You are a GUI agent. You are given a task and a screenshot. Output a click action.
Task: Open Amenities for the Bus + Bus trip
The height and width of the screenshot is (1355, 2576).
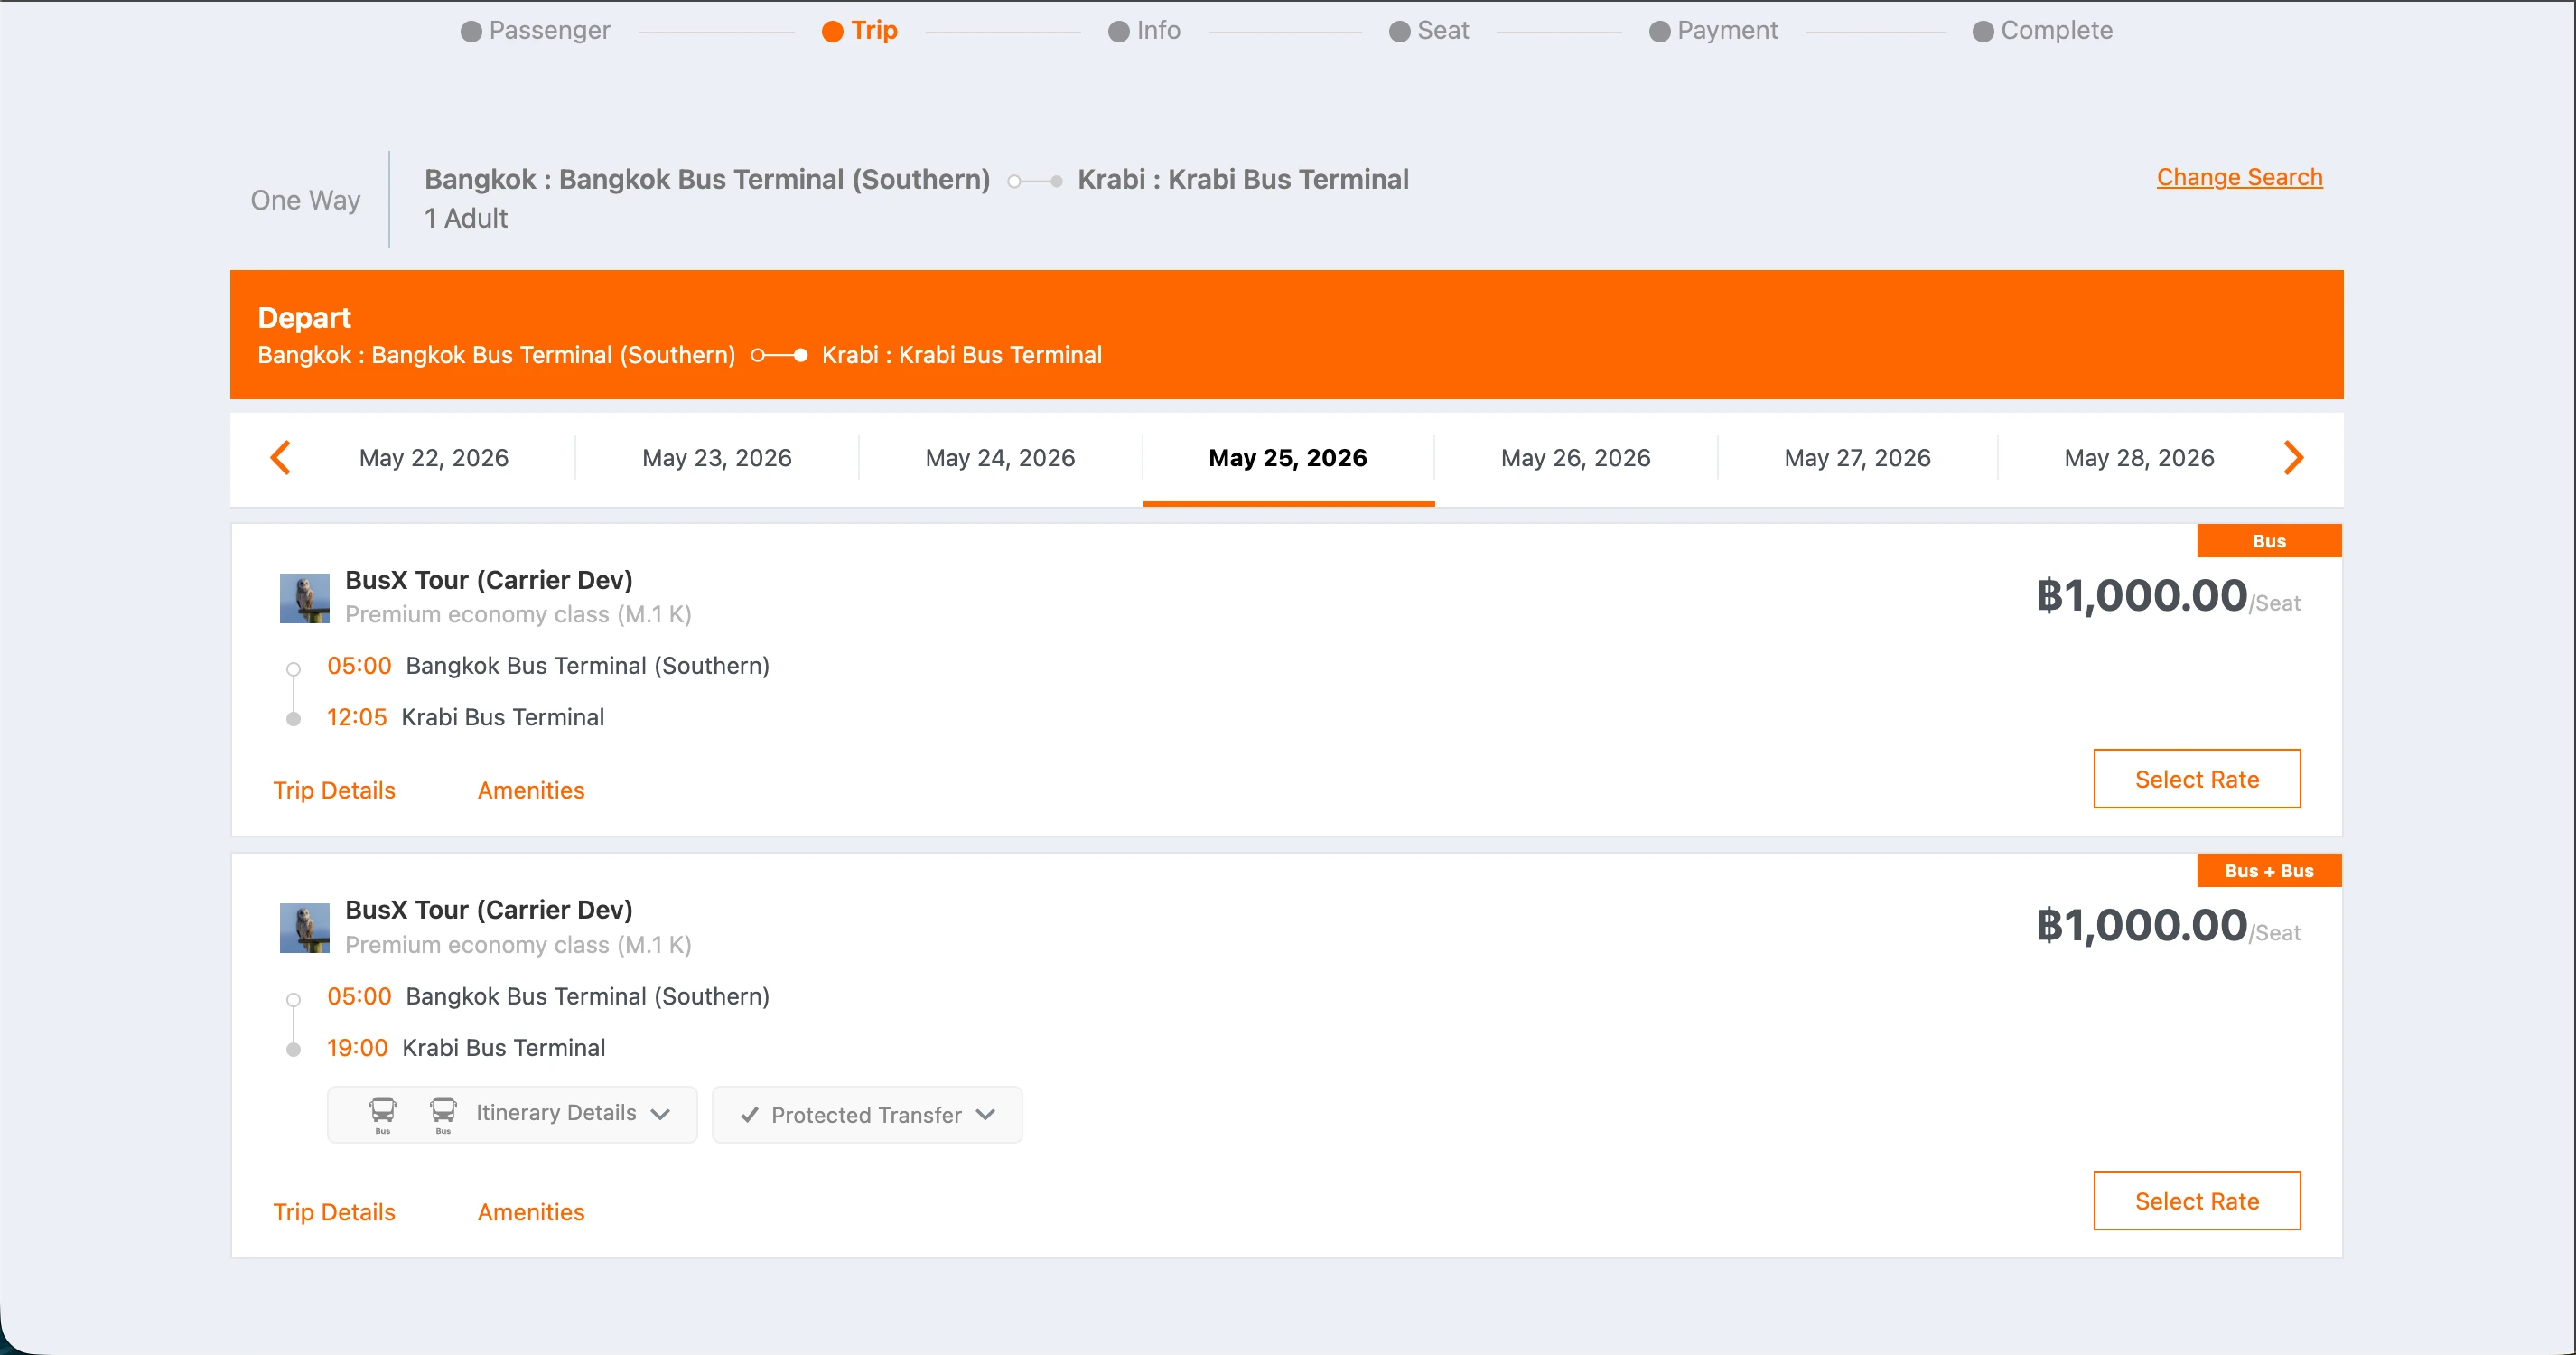point(531,1213)
